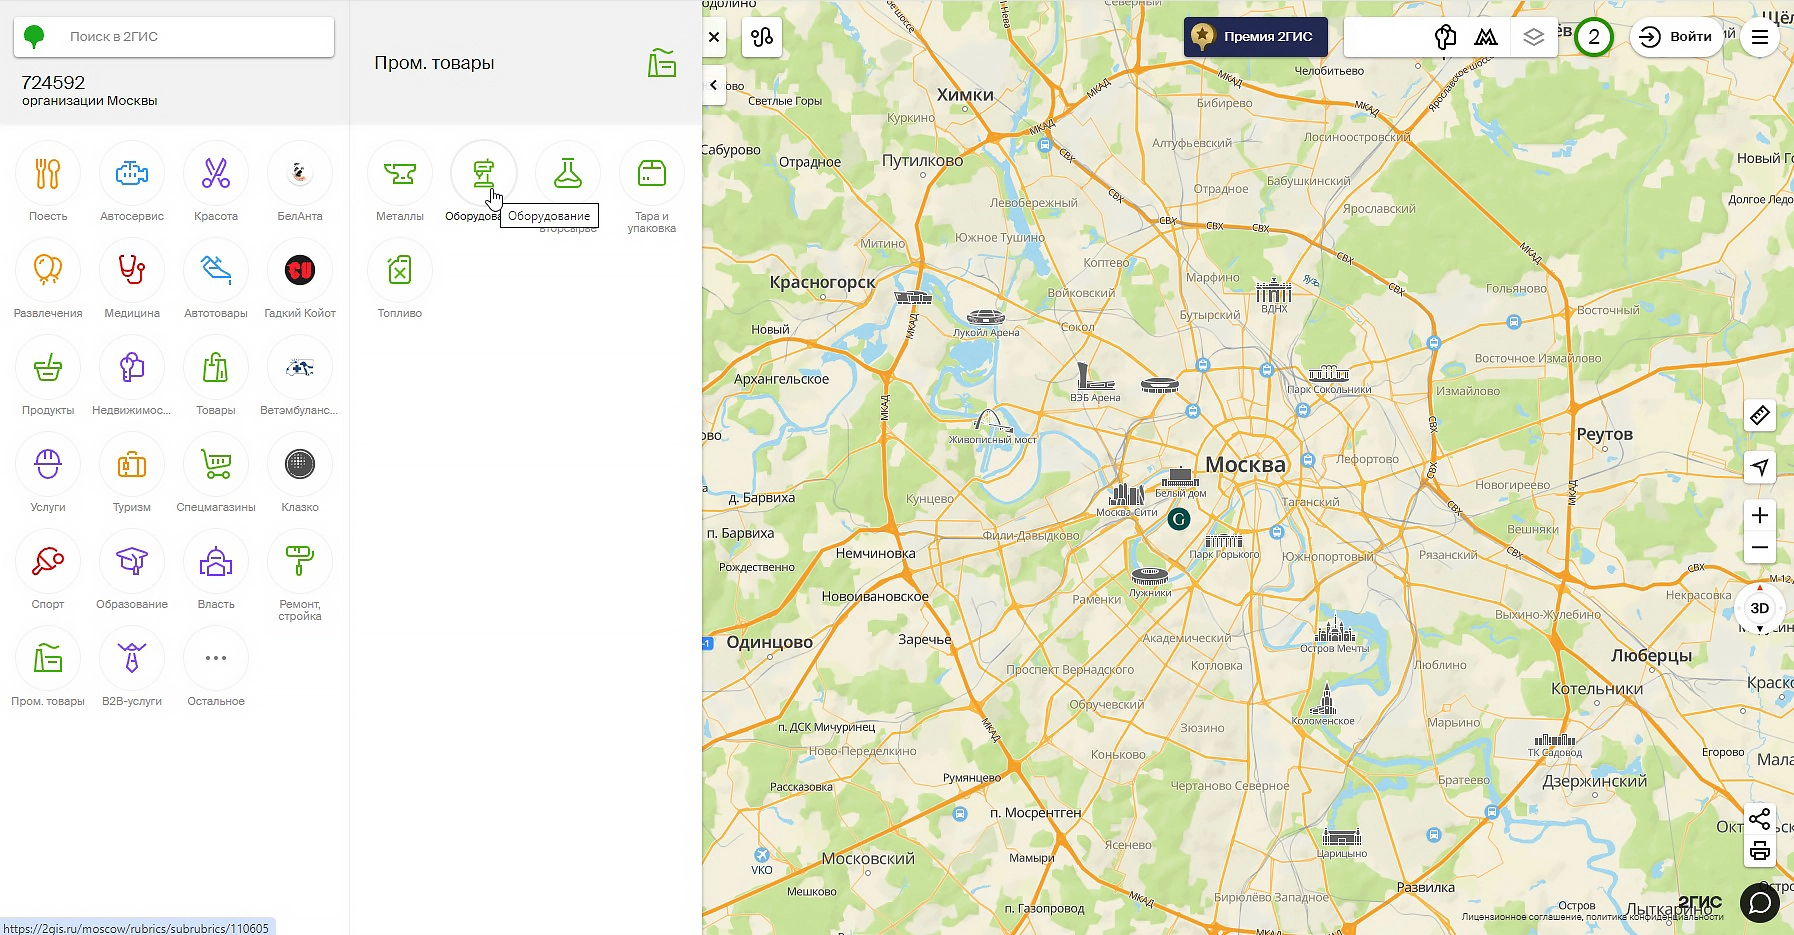Open the chat support bubble

tap(1759, 903)
